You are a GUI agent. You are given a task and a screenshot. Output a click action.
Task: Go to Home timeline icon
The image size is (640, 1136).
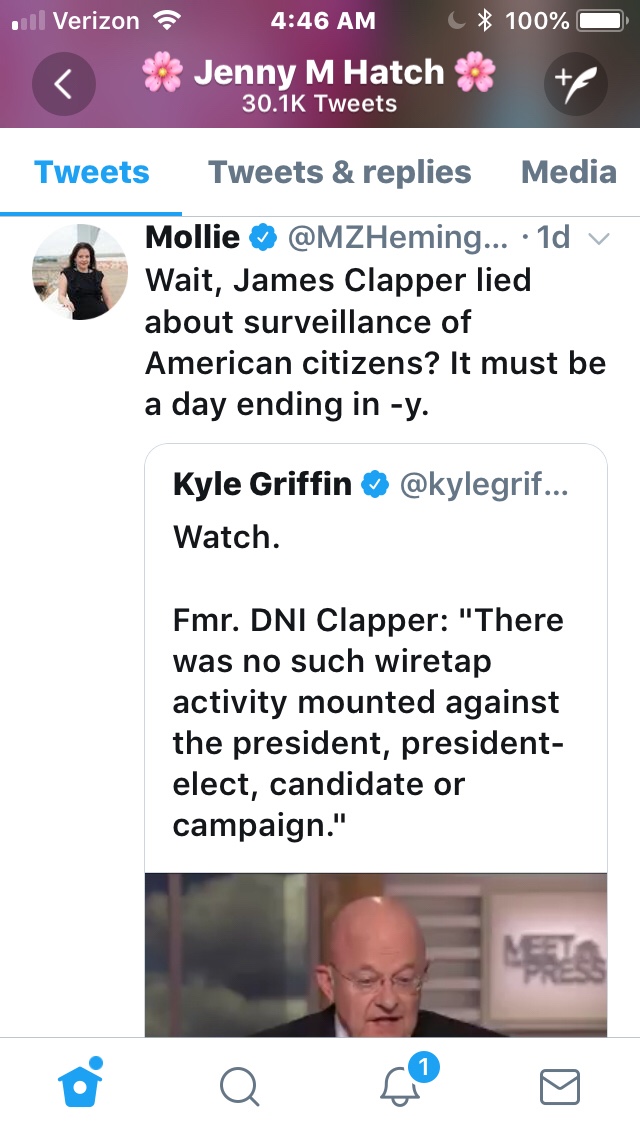[x=81, y=1086]
